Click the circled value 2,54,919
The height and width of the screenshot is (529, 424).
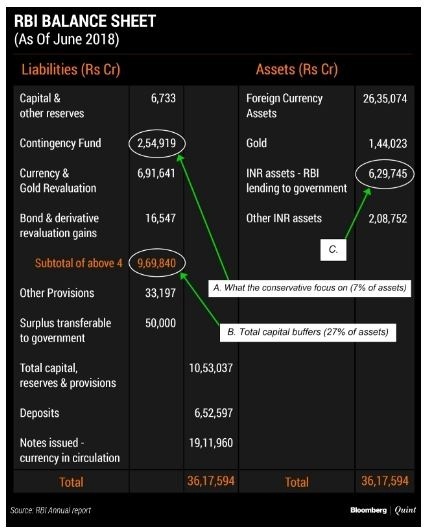coord(157,143)
